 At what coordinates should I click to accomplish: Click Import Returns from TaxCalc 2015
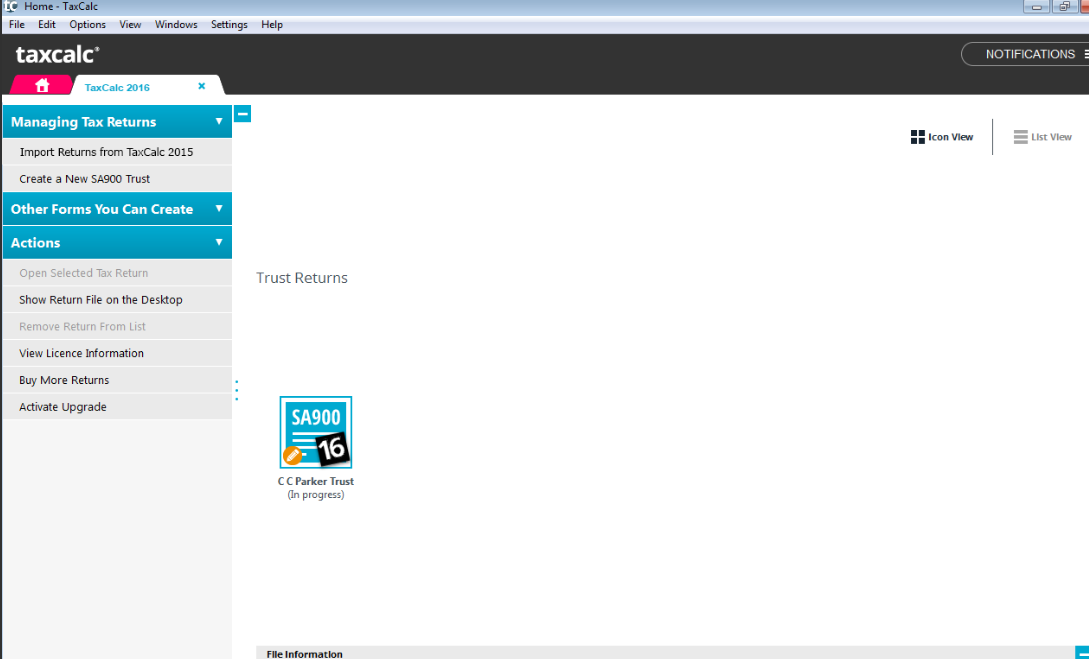(x=117, y=152)
